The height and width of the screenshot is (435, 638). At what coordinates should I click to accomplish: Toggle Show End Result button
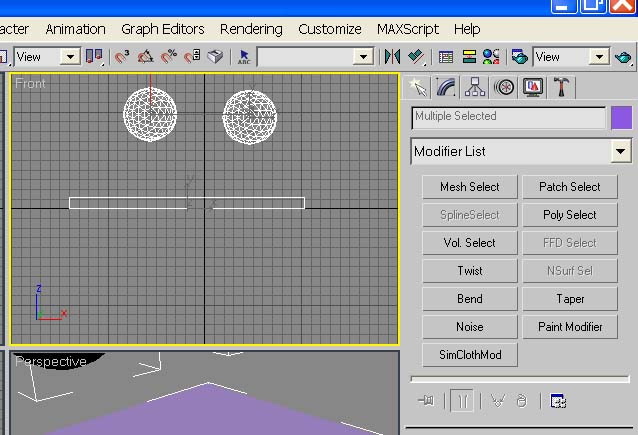coord(462,401)
